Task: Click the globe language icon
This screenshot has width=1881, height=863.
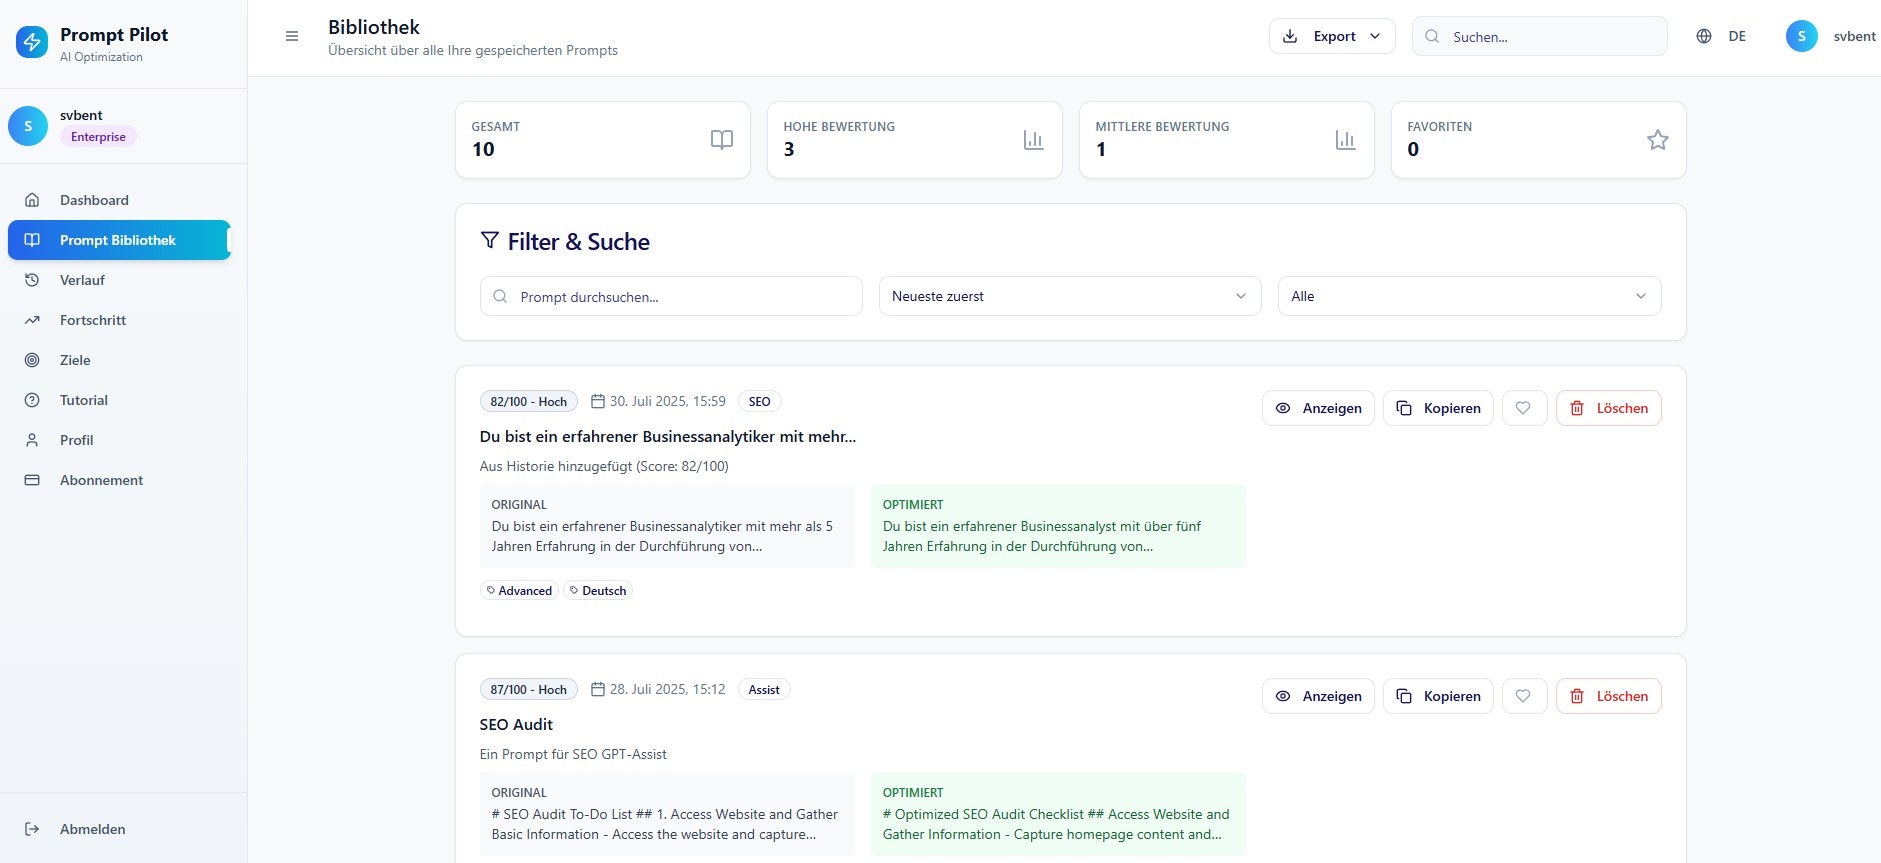Action: point(1704,36)
